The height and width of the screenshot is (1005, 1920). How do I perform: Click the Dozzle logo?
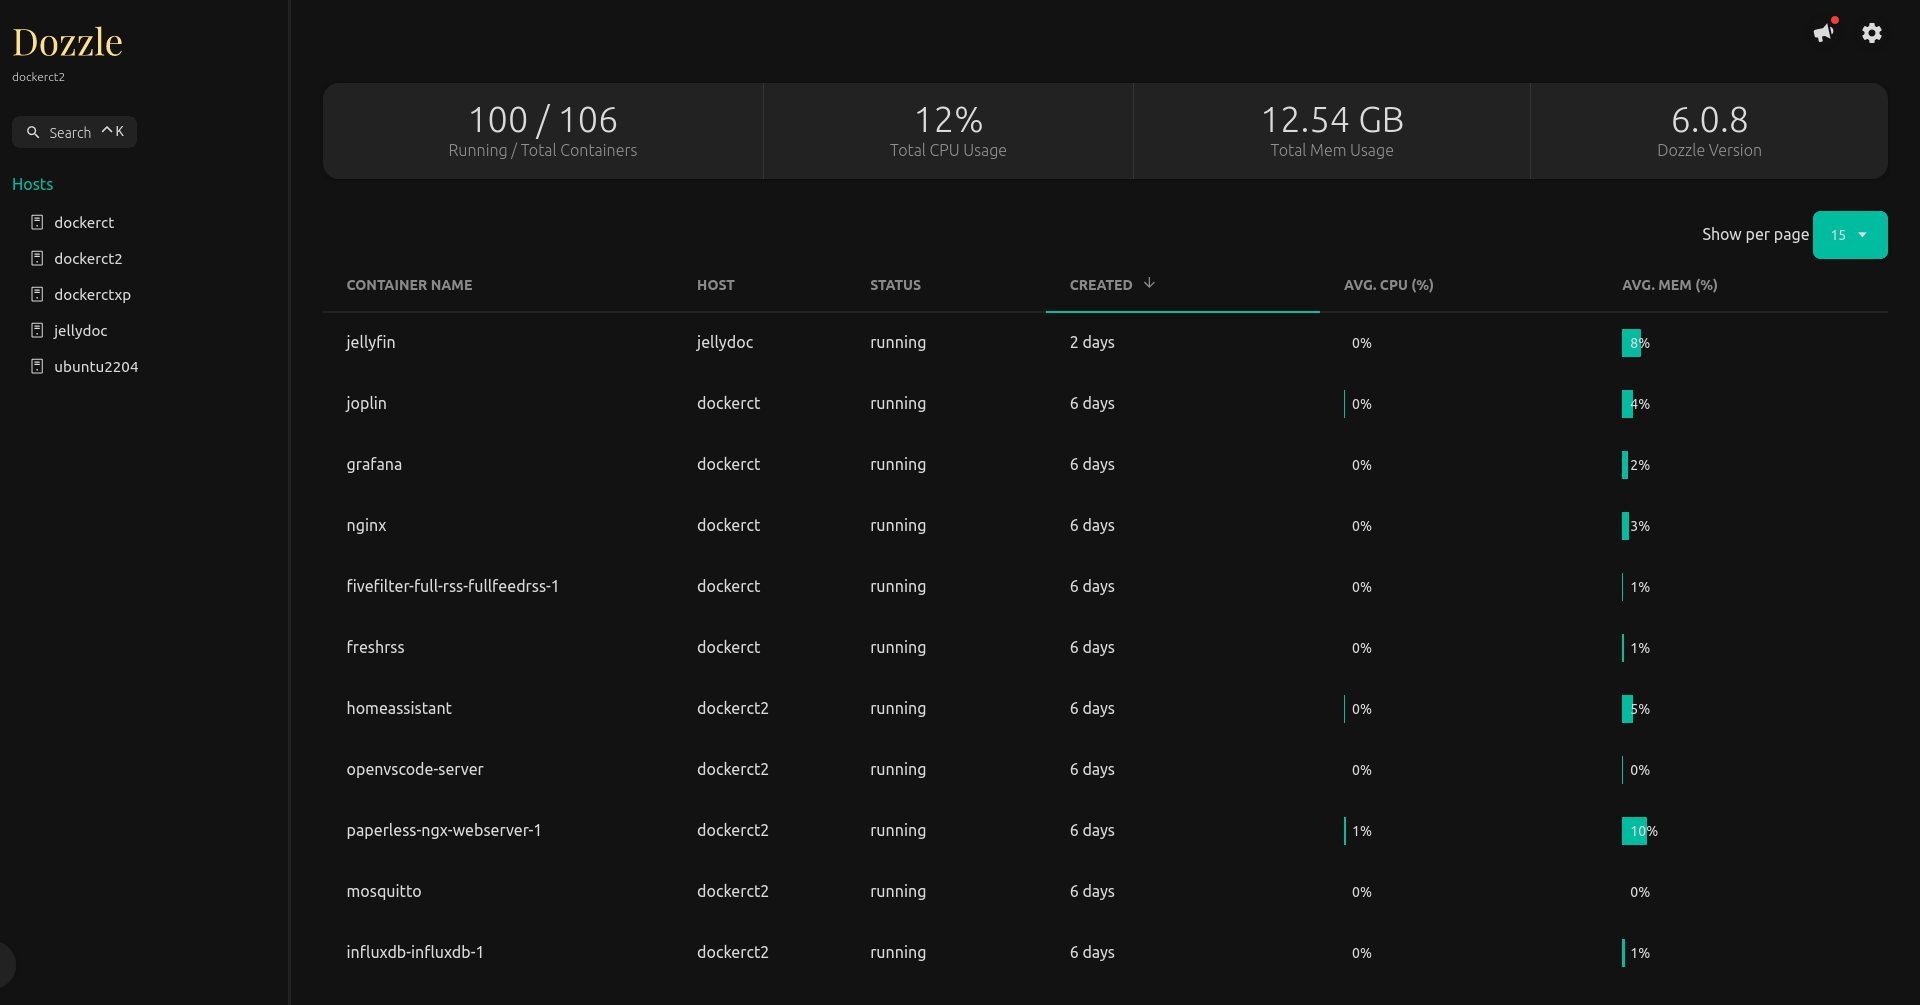[x=67, y=42]
